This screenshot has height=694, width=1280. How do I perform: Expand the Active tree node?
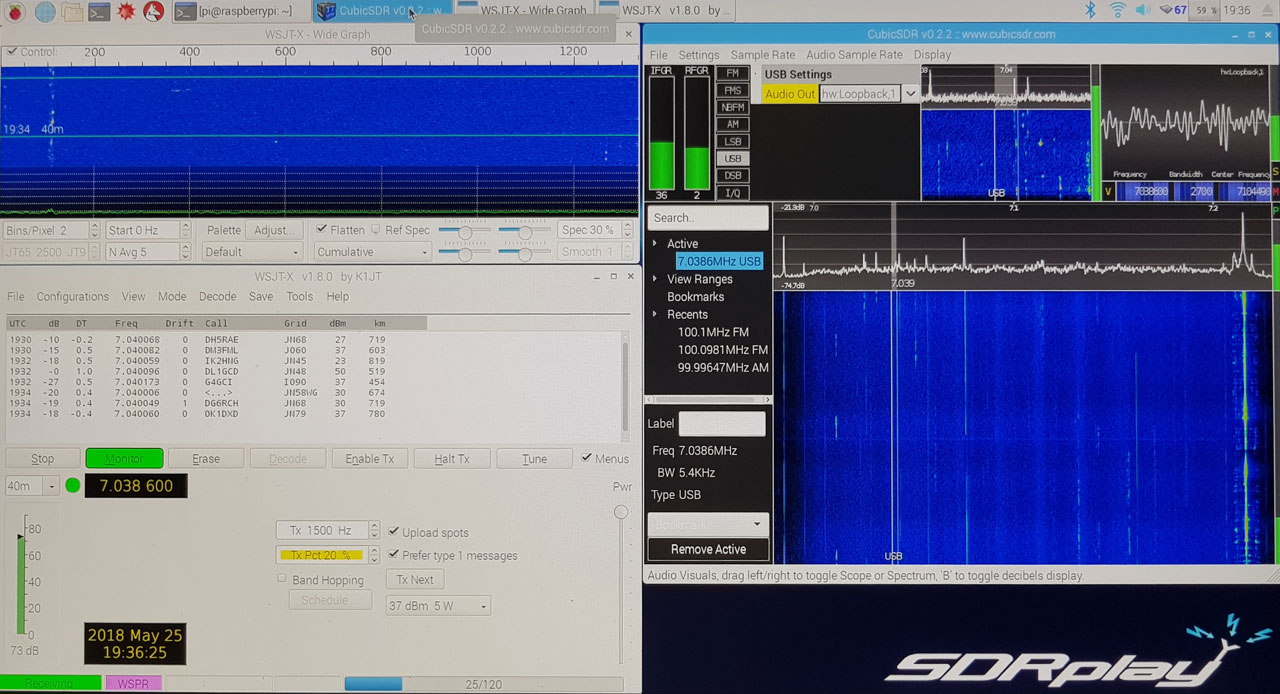pos(655,244)
